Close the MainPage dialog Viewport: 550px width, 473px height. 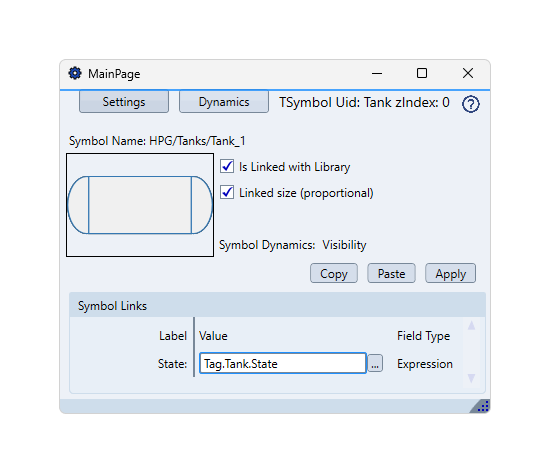coord(468,73)
